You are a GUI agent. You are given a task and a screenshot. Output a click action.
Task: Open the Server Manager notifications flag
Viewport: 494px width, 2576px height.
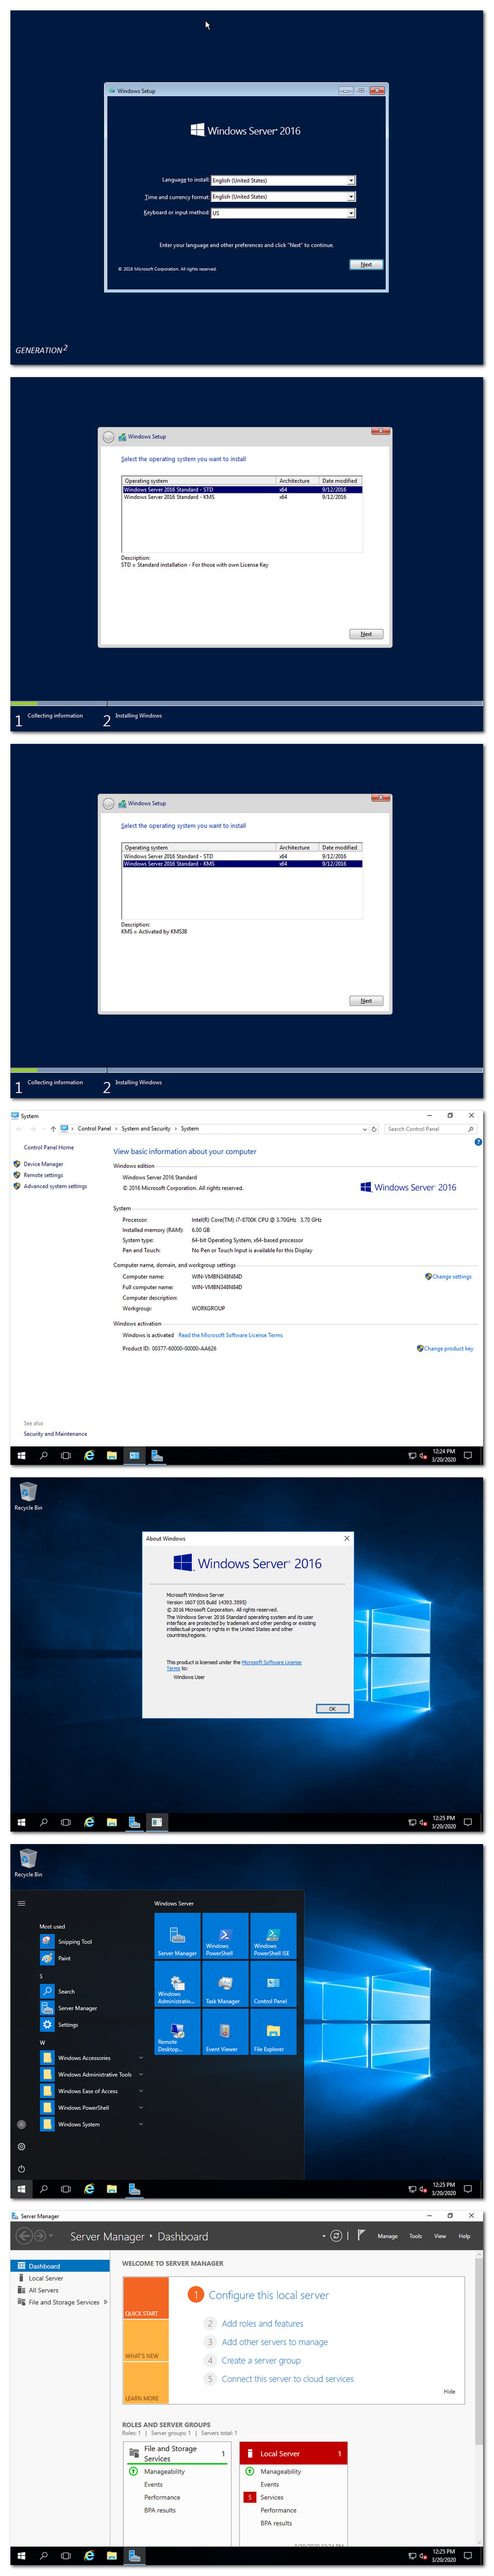(x=361, y=2234)
